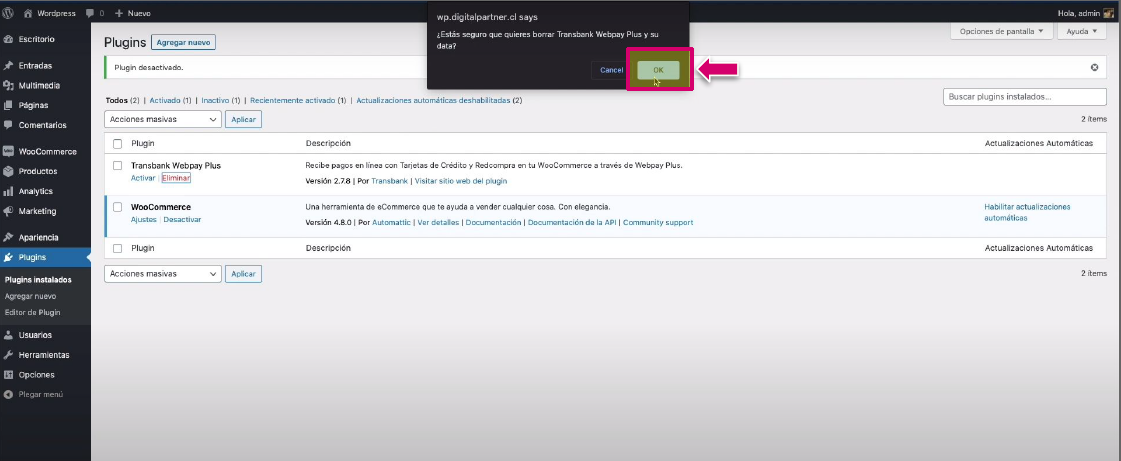Open Documentación de la API link
Screen dimensions: 1121x461
(572, 222)
